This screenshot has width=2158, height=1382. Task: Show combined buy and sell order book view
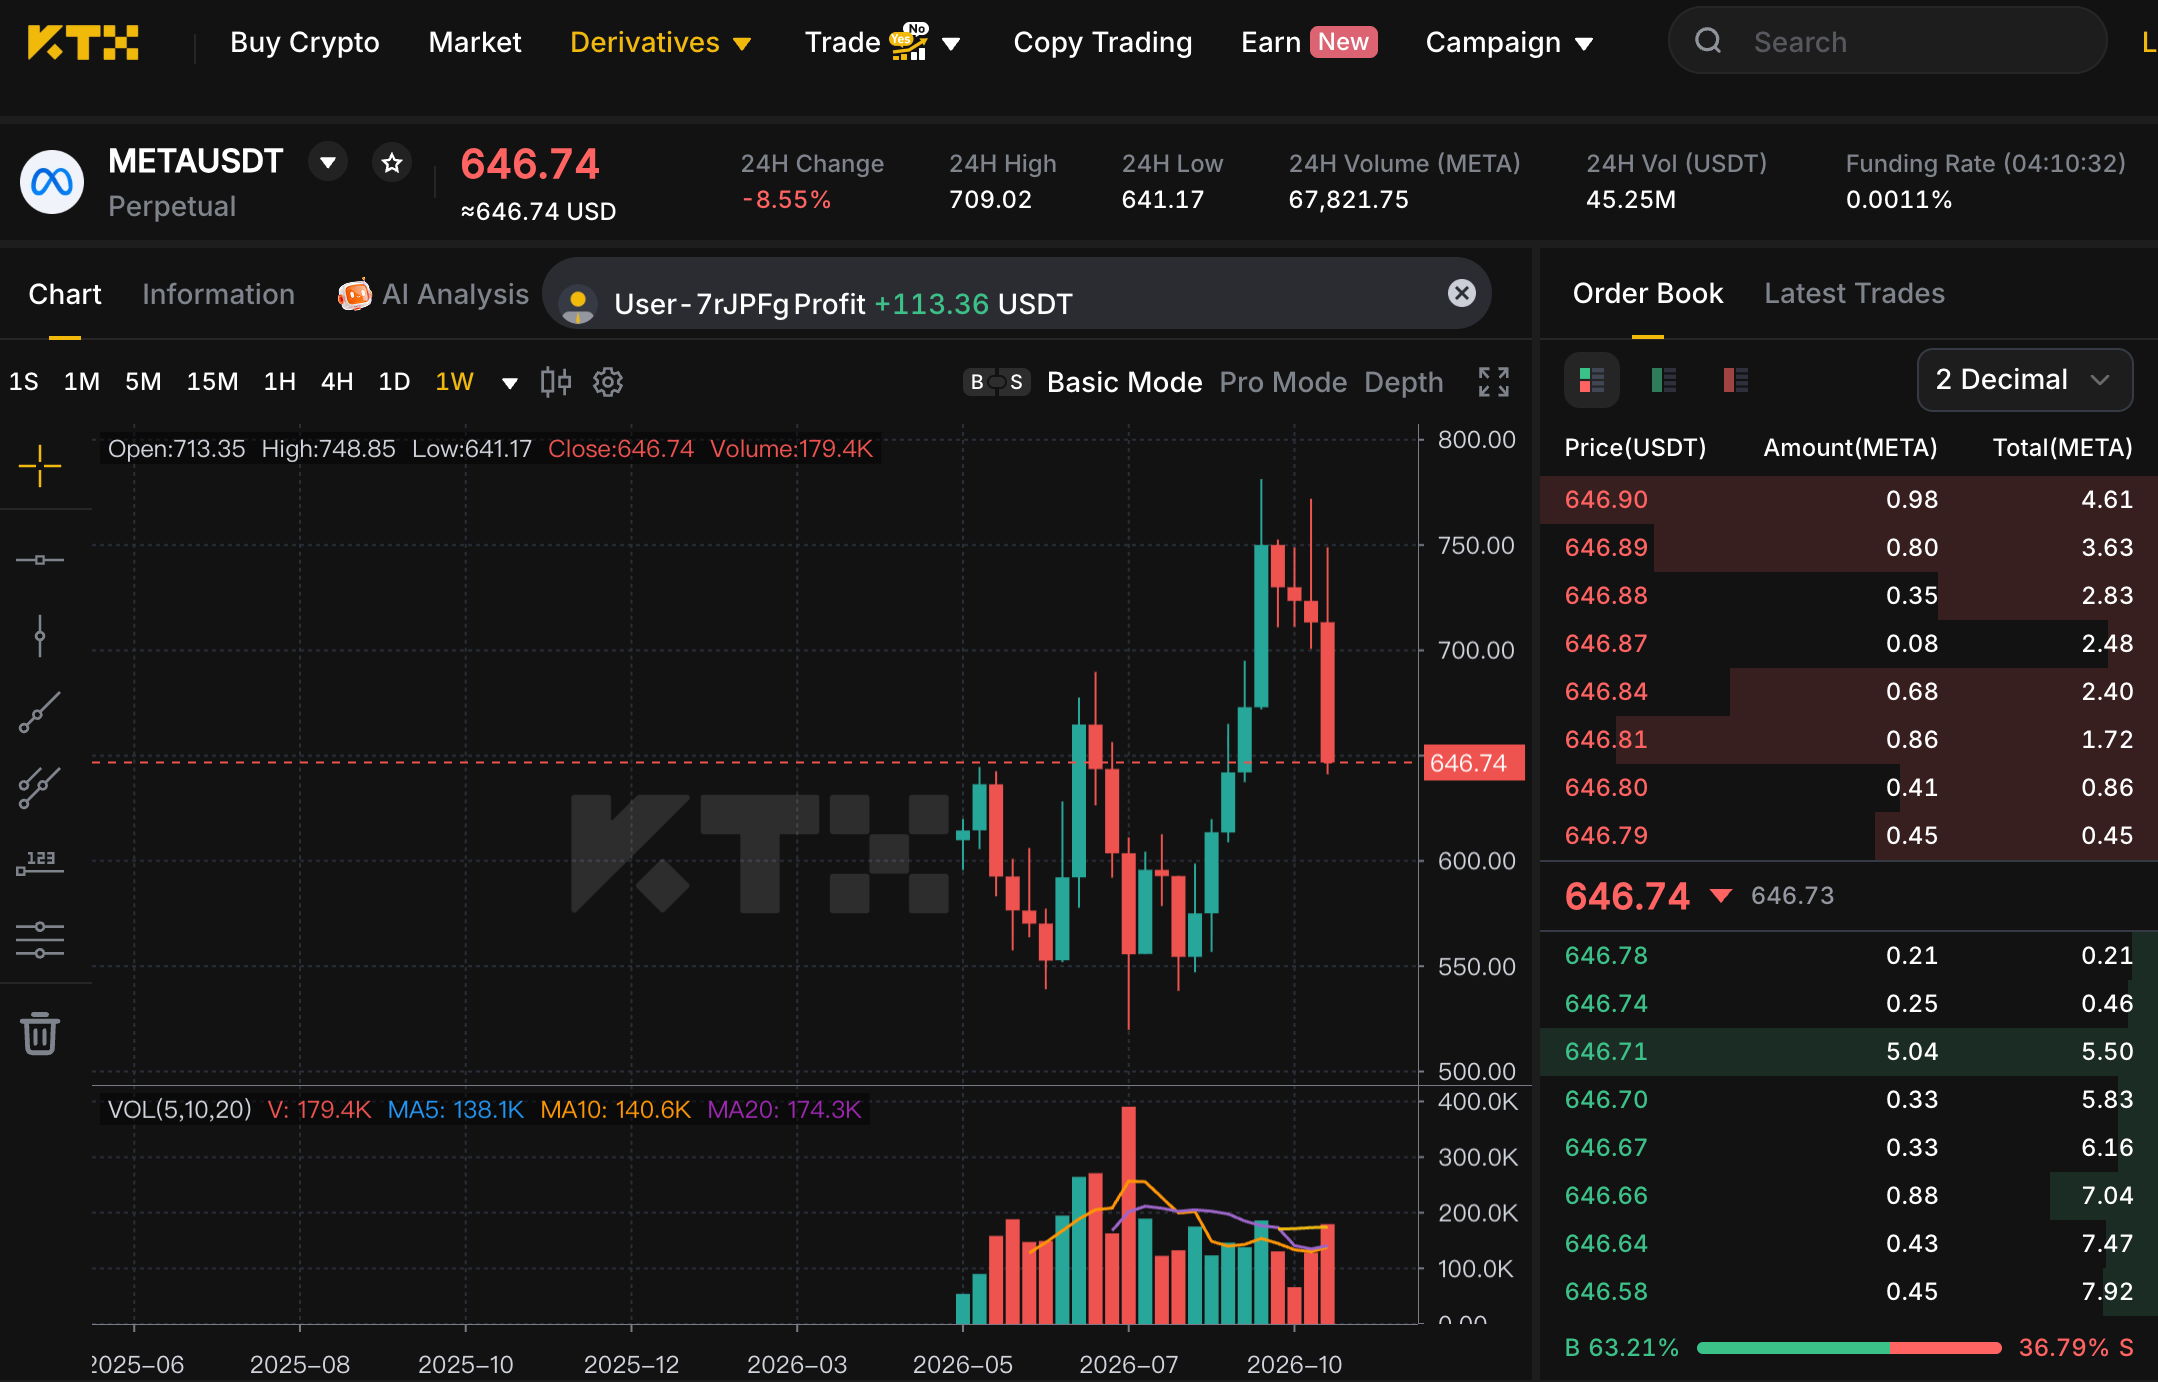click(1592, 380)
